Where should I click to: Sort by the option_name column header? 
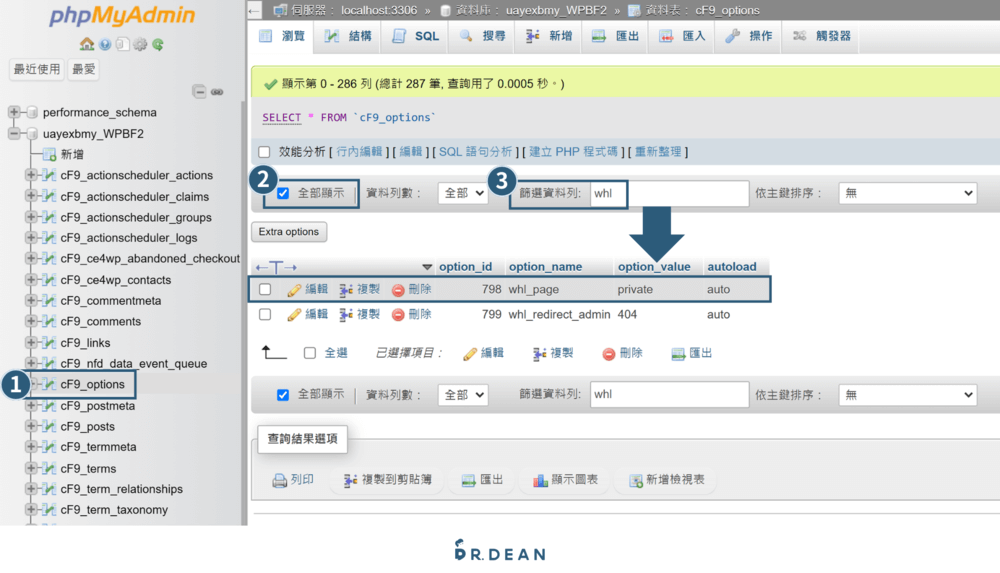[x=545, y=267]
